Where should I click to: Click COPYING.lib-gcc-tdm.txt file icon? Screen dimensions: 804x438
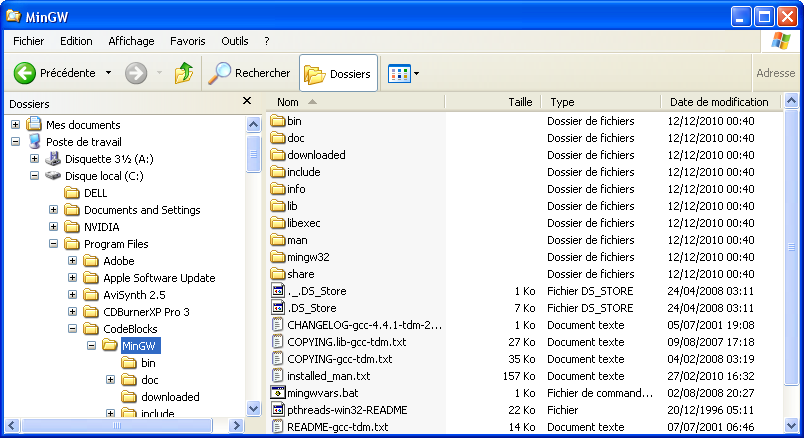[277, 341]
